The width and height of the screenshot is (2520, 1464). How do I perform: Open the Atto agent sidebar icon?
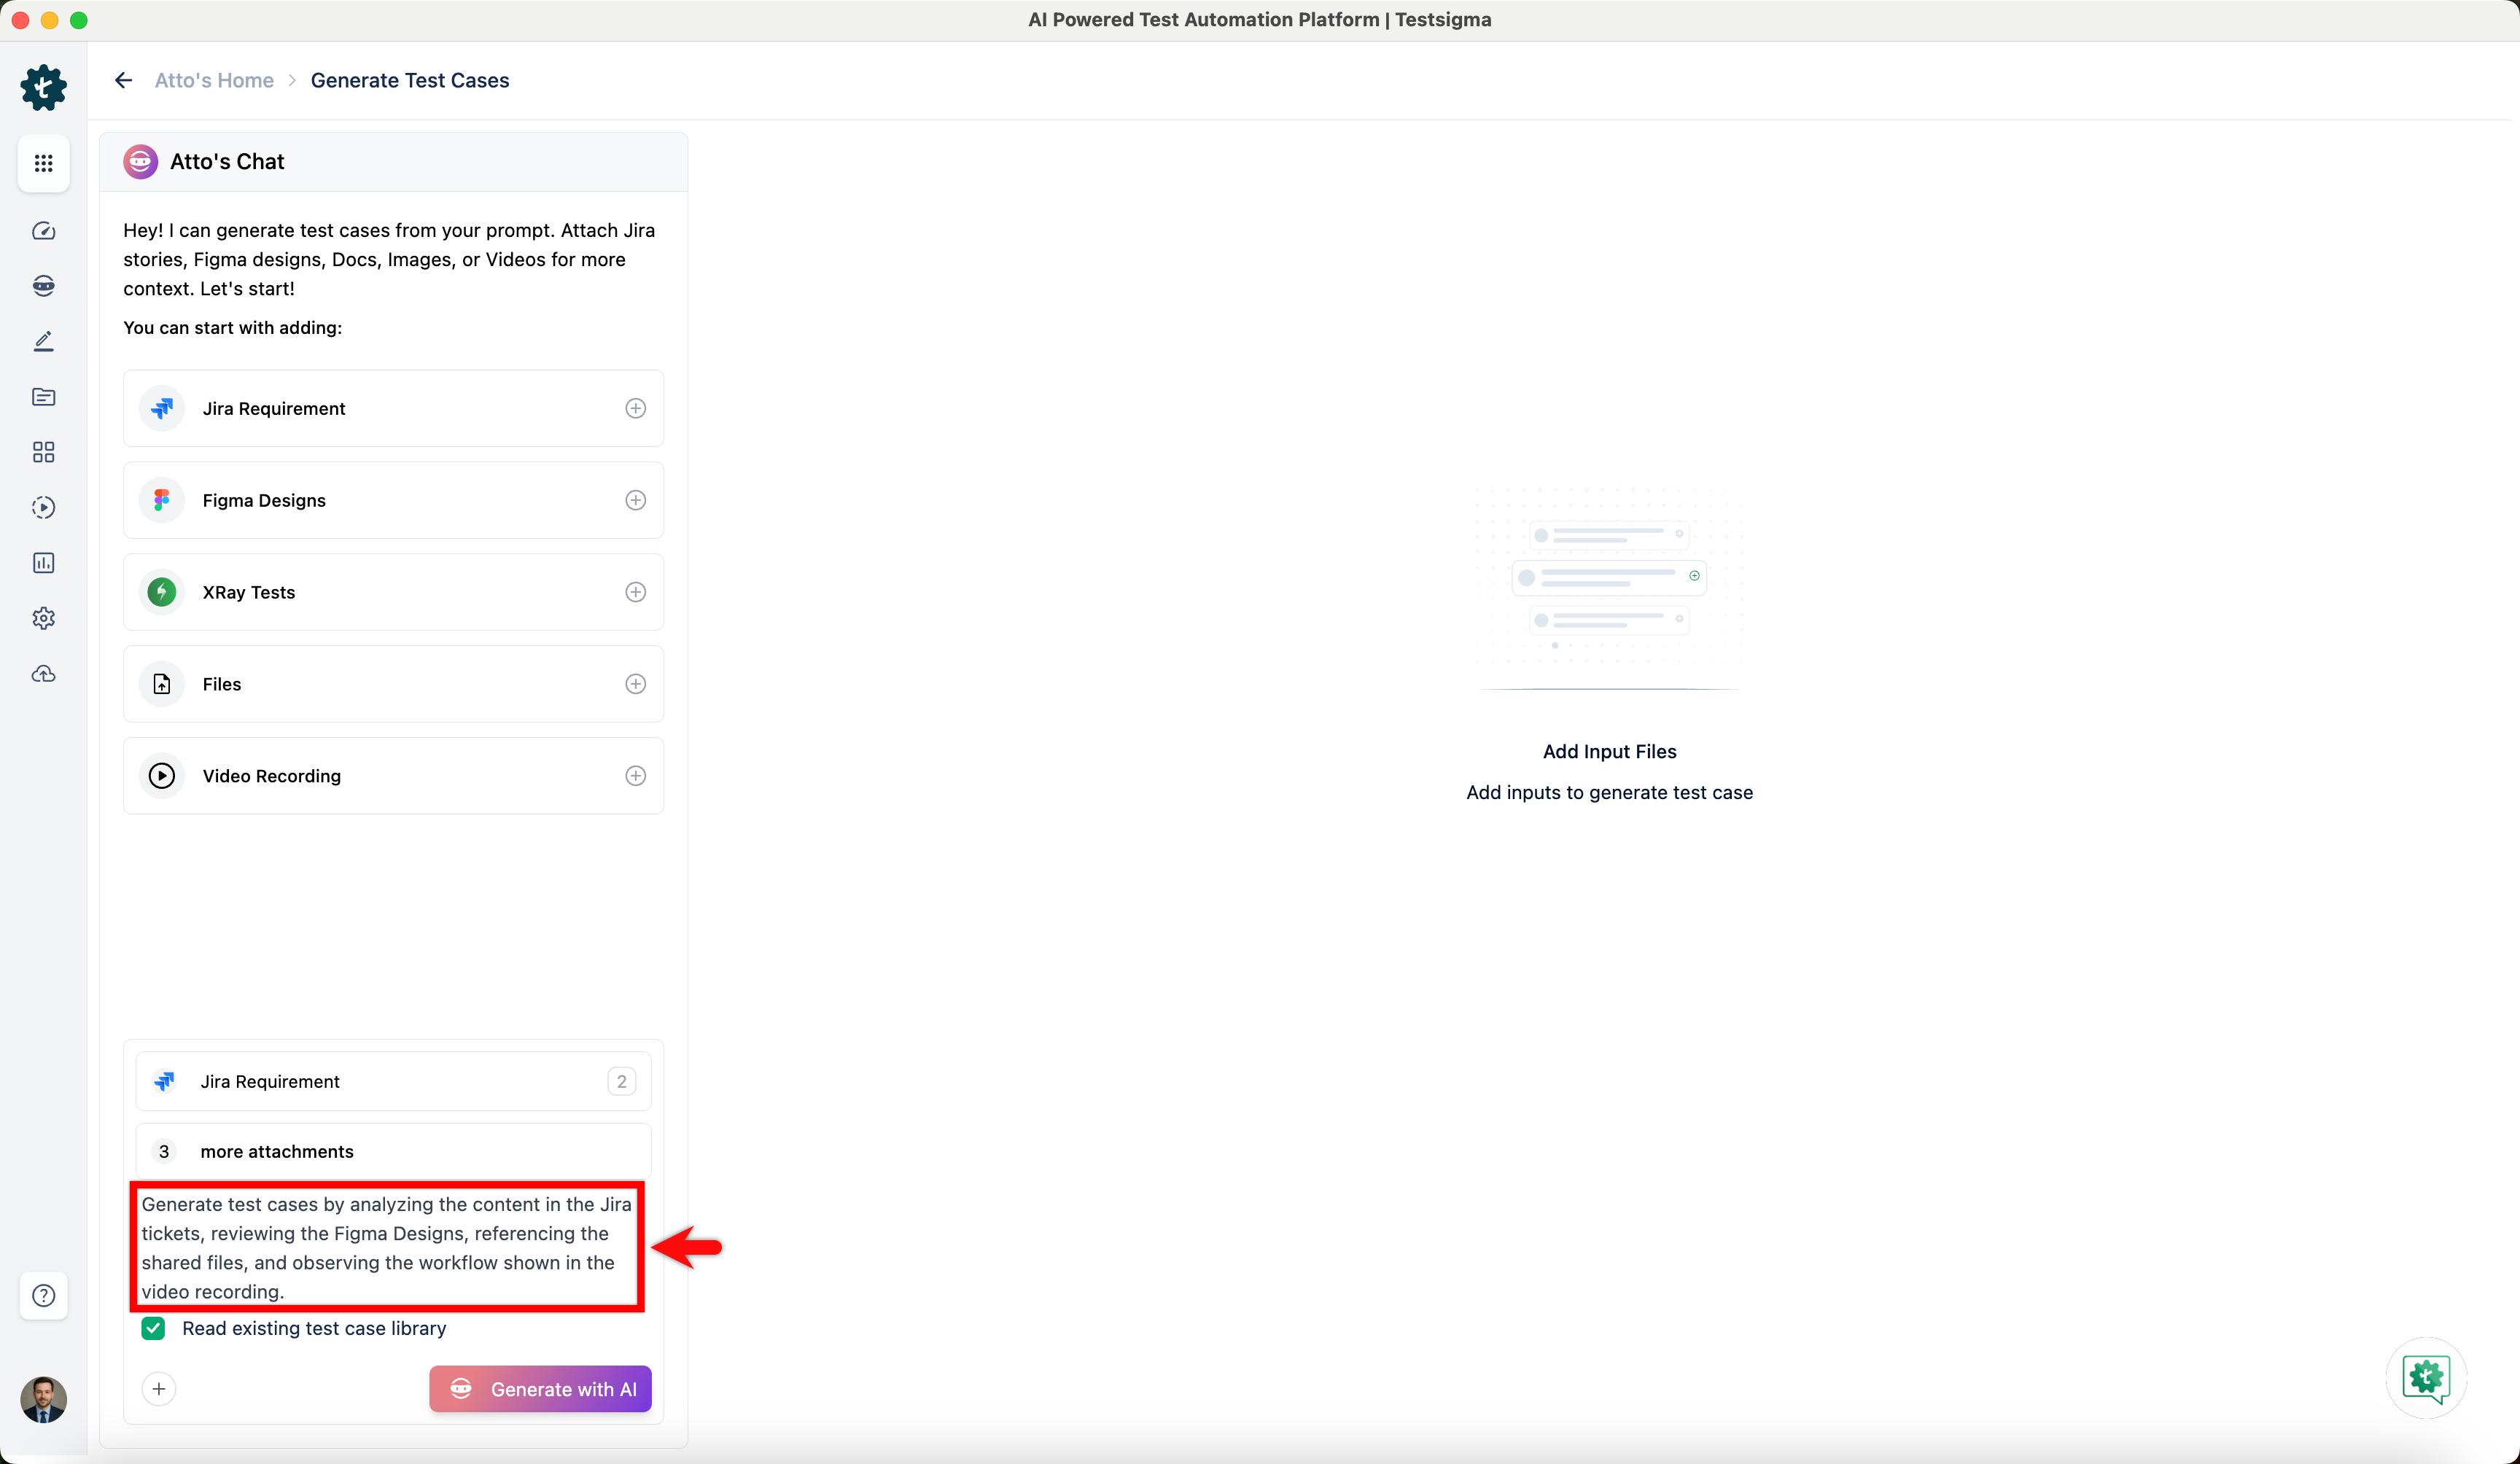pyautogui.click(x=43, y=286)
